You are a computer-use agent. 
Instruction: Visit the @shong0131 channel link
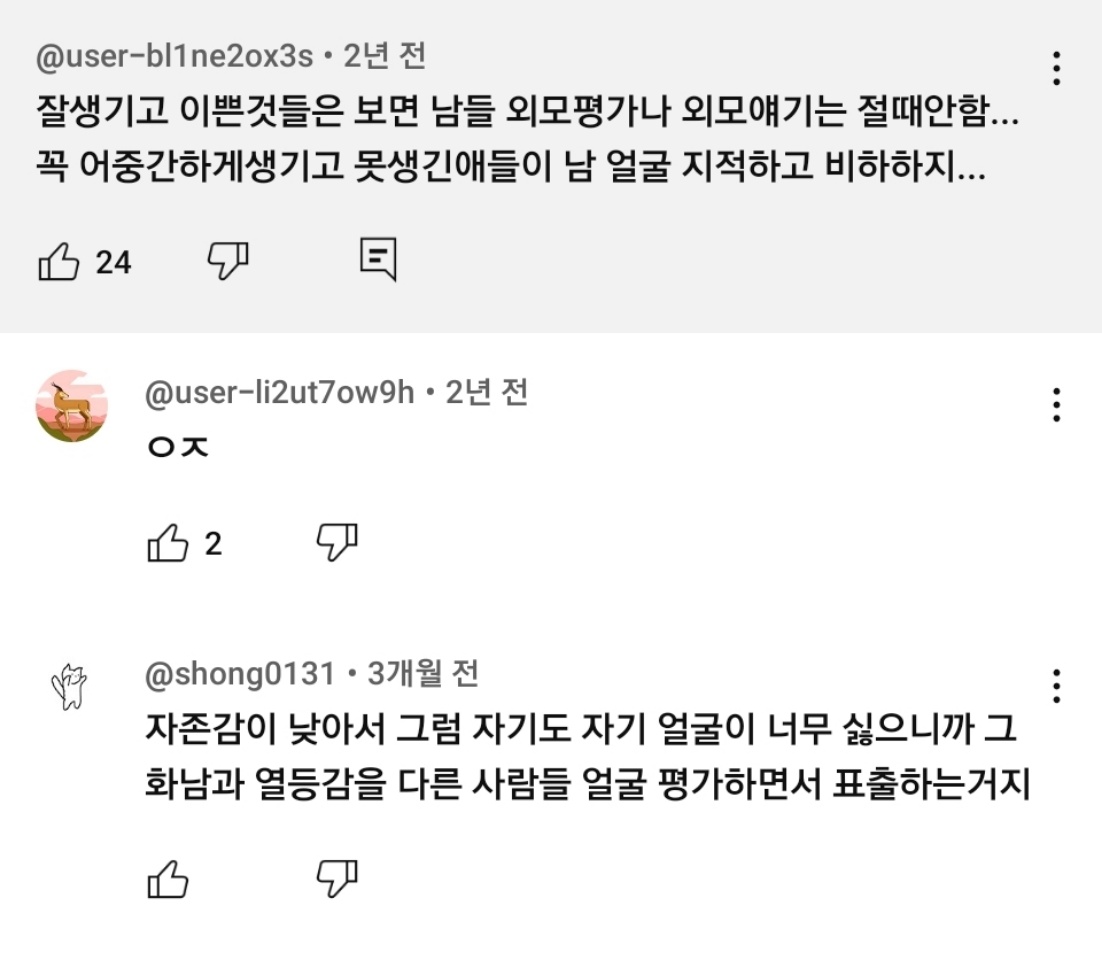pyautogui.click(x=240, y=675)
